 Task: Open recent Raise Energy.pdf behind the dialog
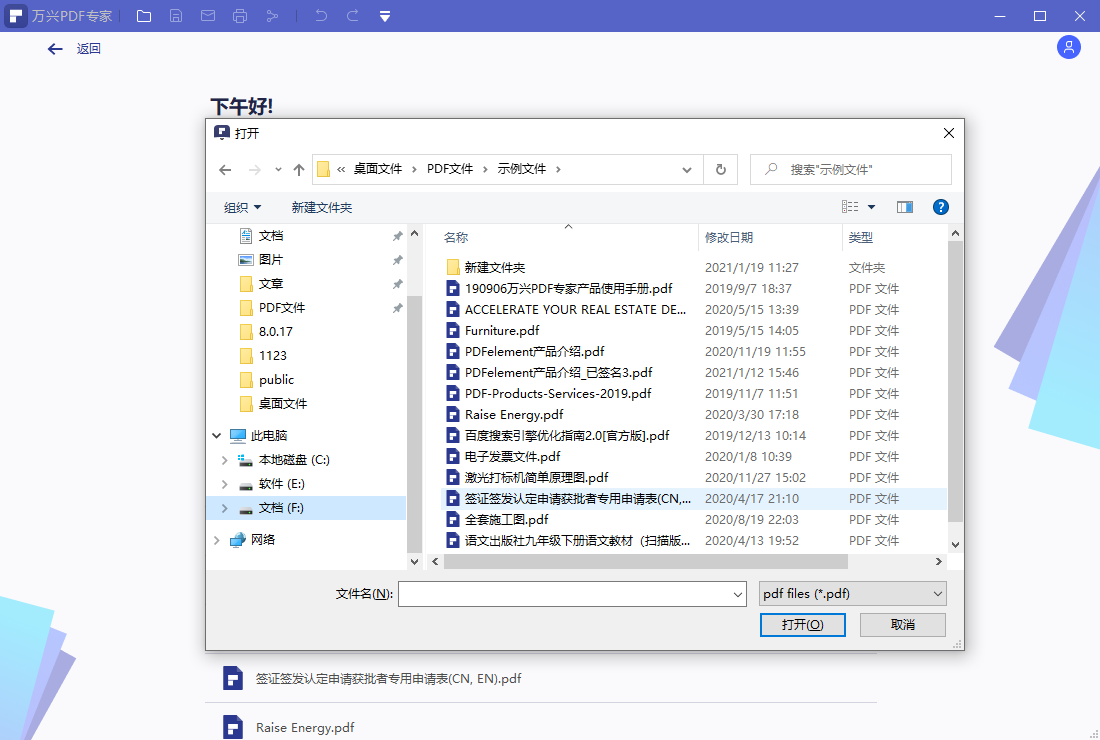pyautogui.click(x=304, y=728)
